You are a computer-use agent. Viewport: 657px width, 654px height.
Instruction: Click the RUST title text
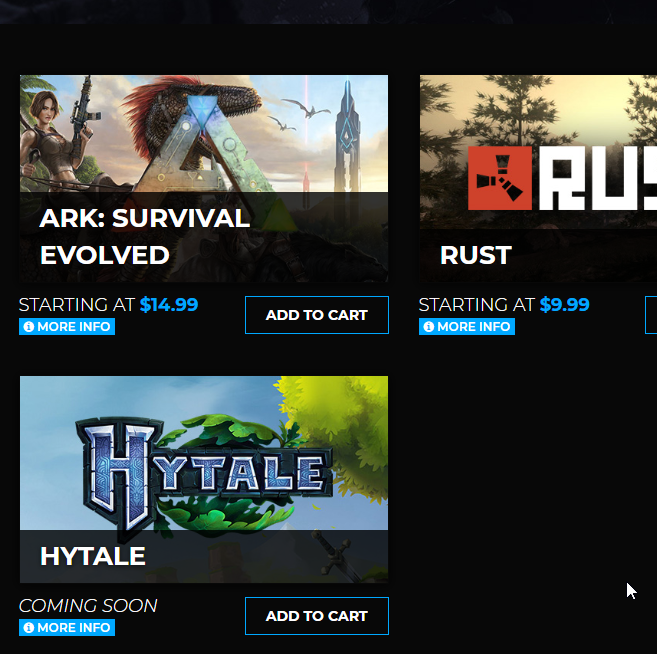pos(476,255)
